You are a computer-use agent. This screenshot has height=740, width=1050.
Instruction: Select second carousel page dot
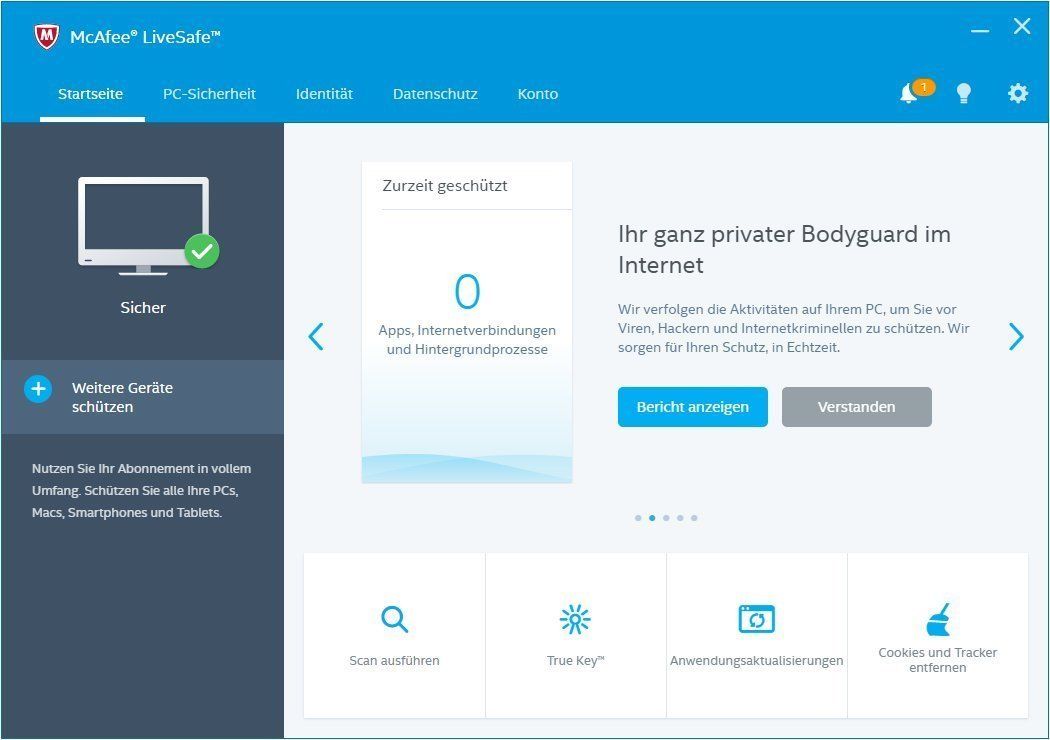click(652, 518)
